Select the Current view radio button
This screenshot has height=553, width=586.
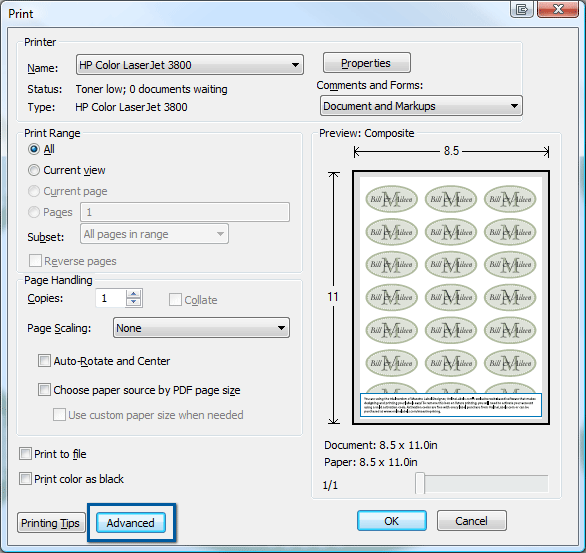coord(34,170)
